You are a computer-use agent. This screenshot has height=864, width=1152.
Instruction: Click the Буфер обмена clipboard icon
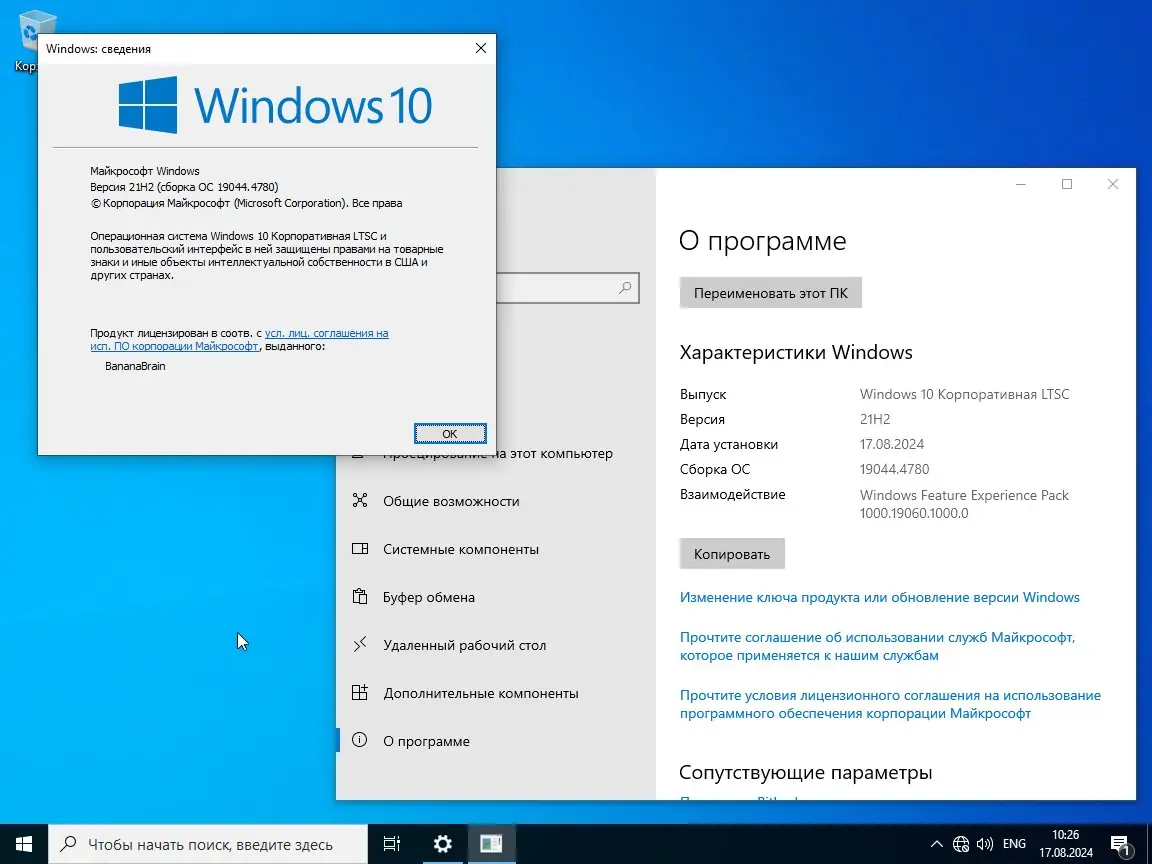(359, 596)
